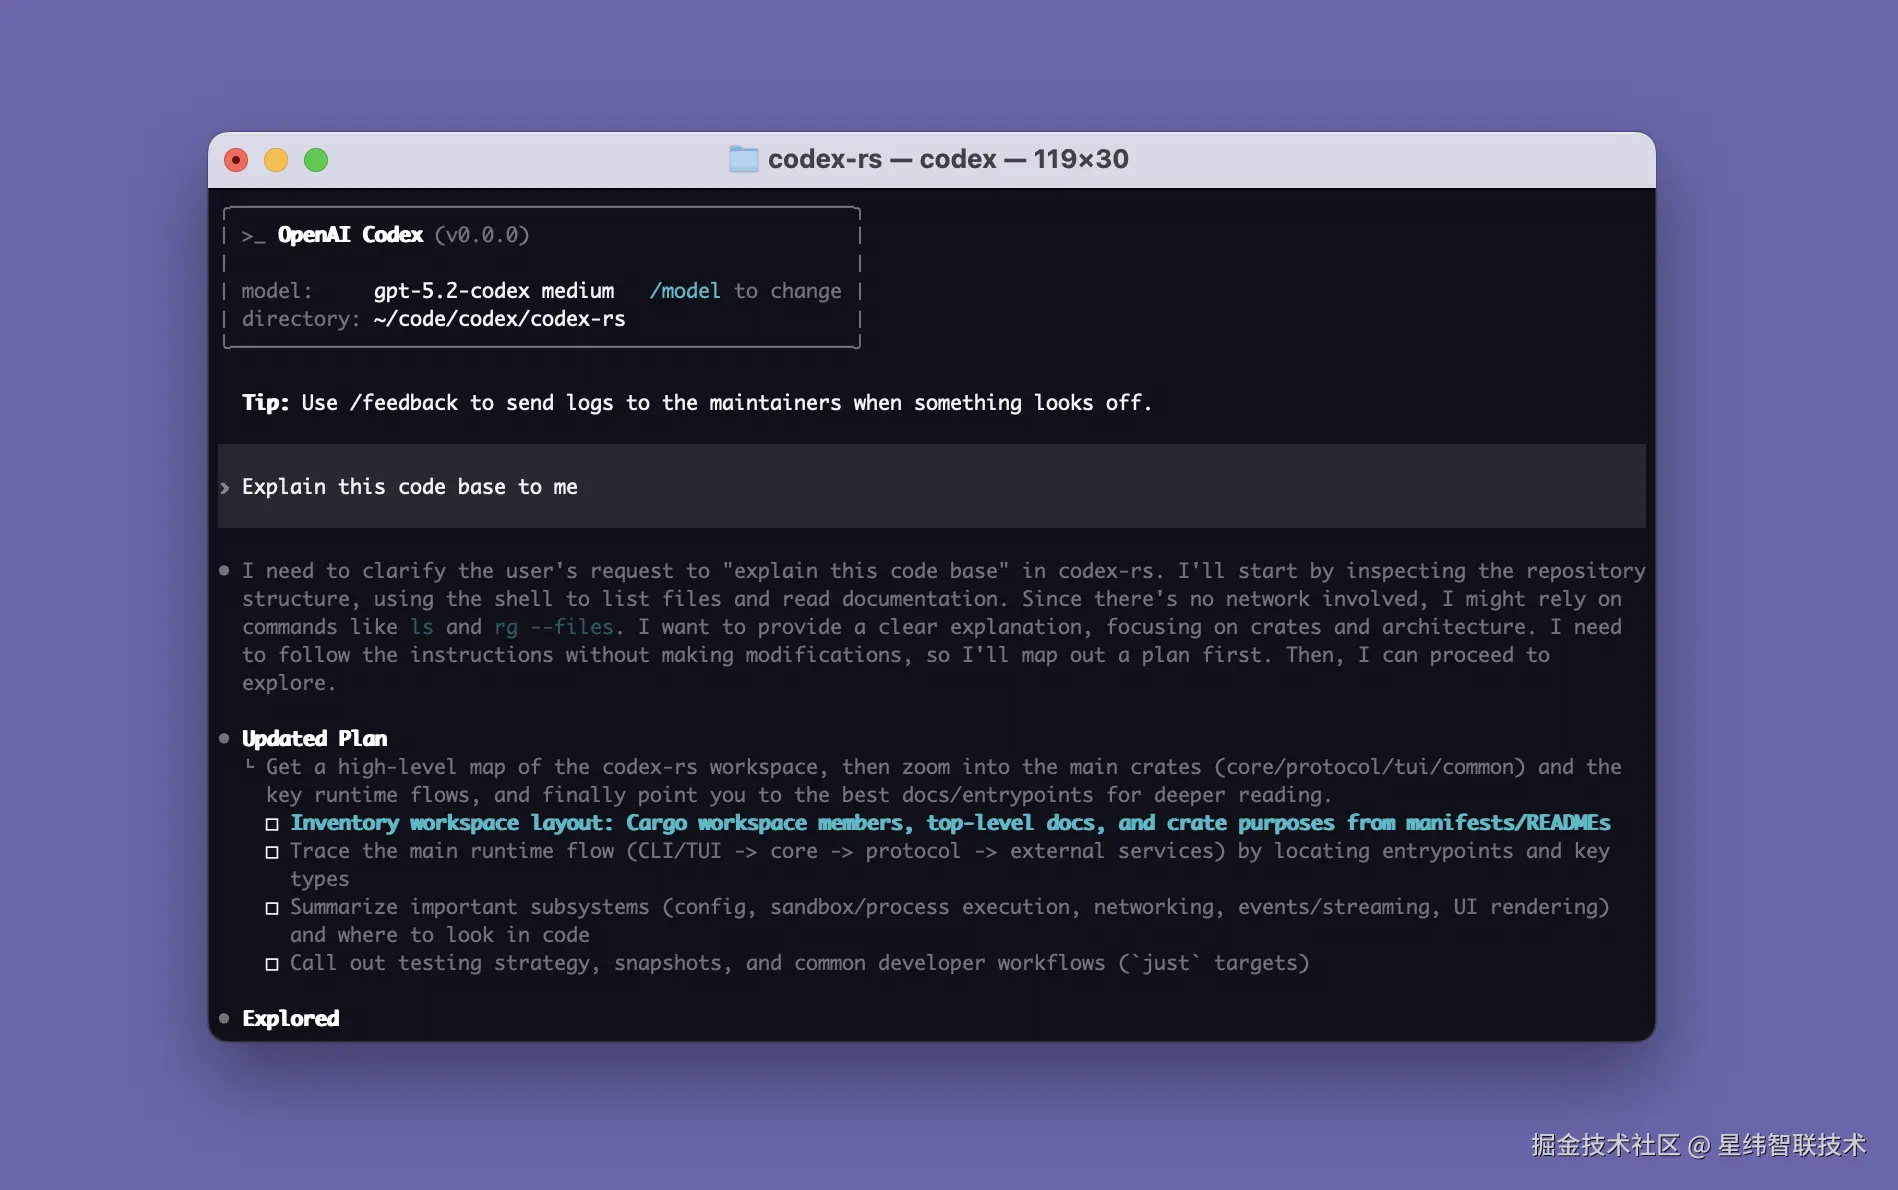Check the "Inventory workspace layout" plan item
This screenshot has height=1190, width=1898.
pyautogui.click(x=271, y=823)
